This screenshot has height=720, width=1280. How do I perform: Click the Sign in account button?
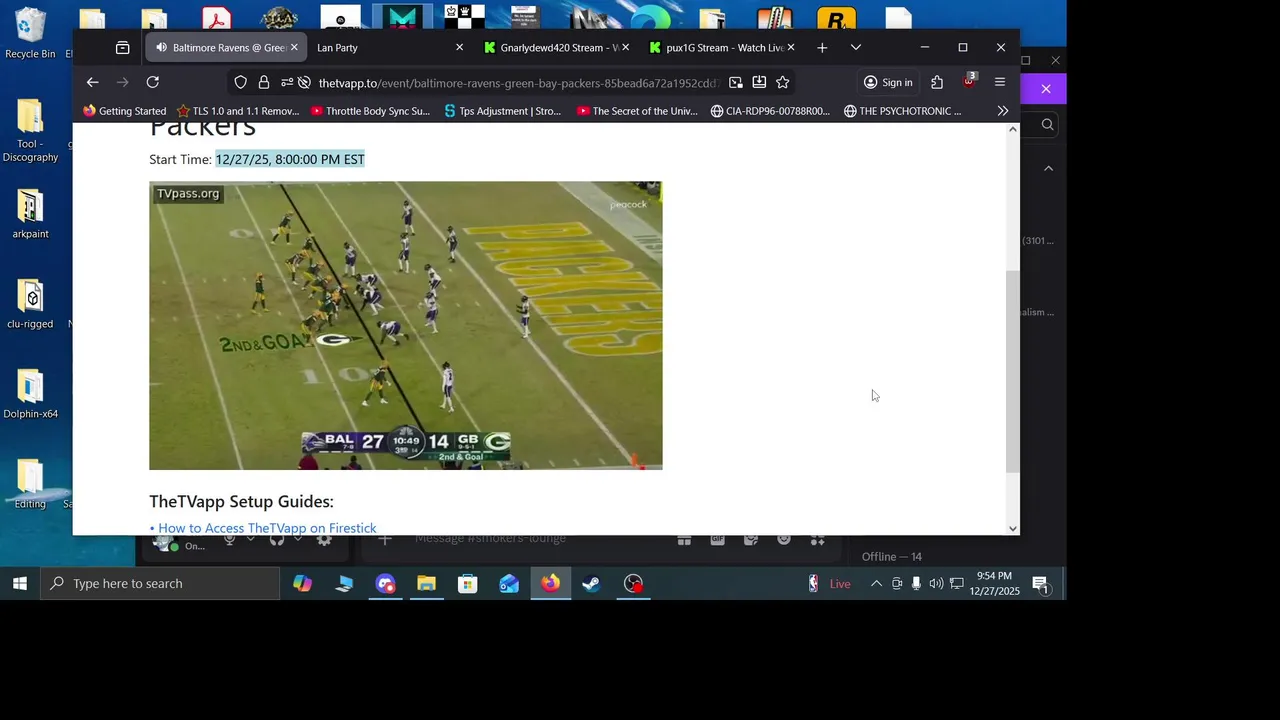click(x=888, y=83)
